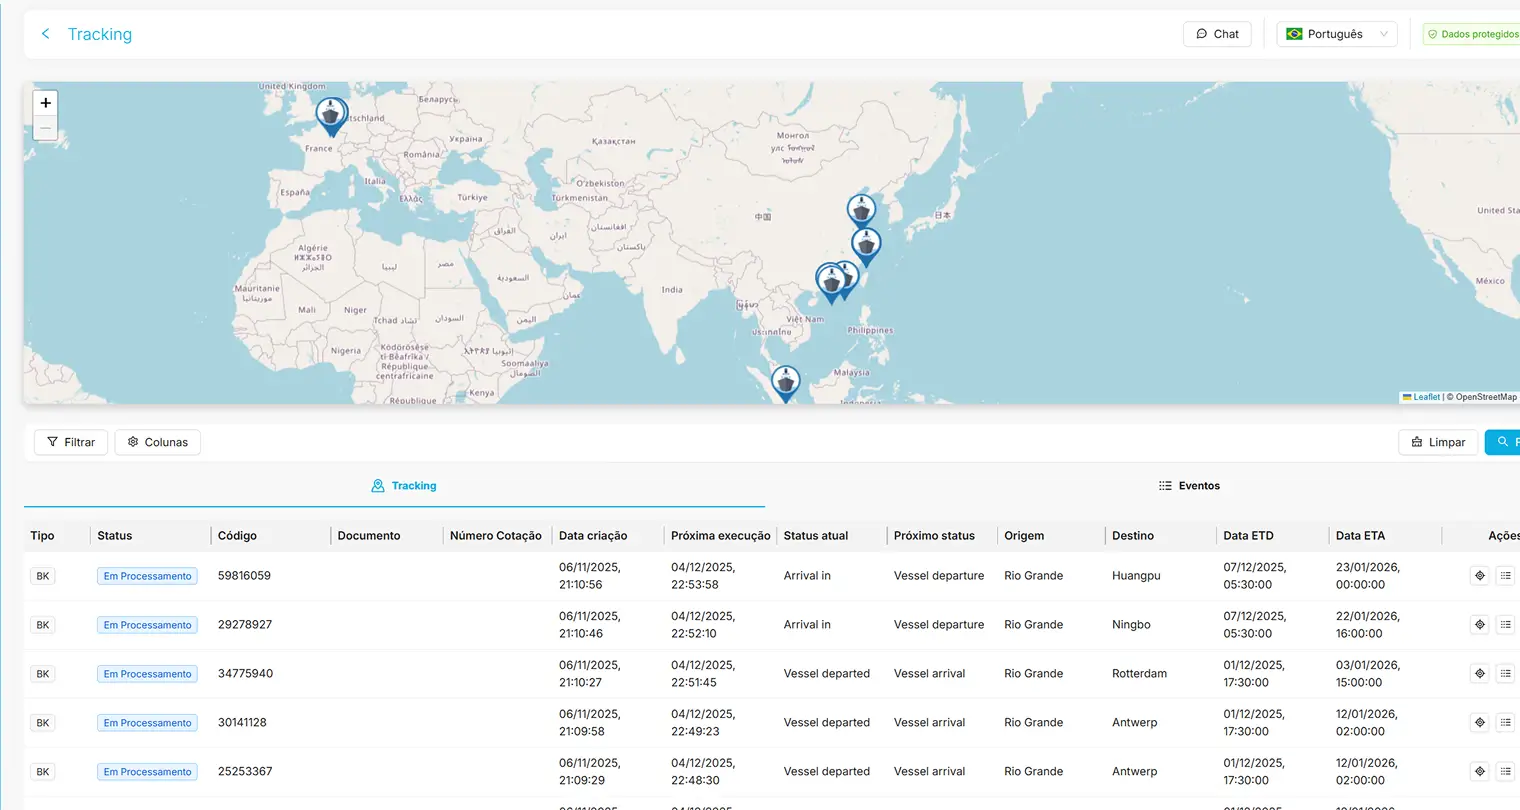Image resolution: width=1520 pixels, height=810 pixels.
Task: Locate booking 34775940 on the map
Action: coord(1480,674)
